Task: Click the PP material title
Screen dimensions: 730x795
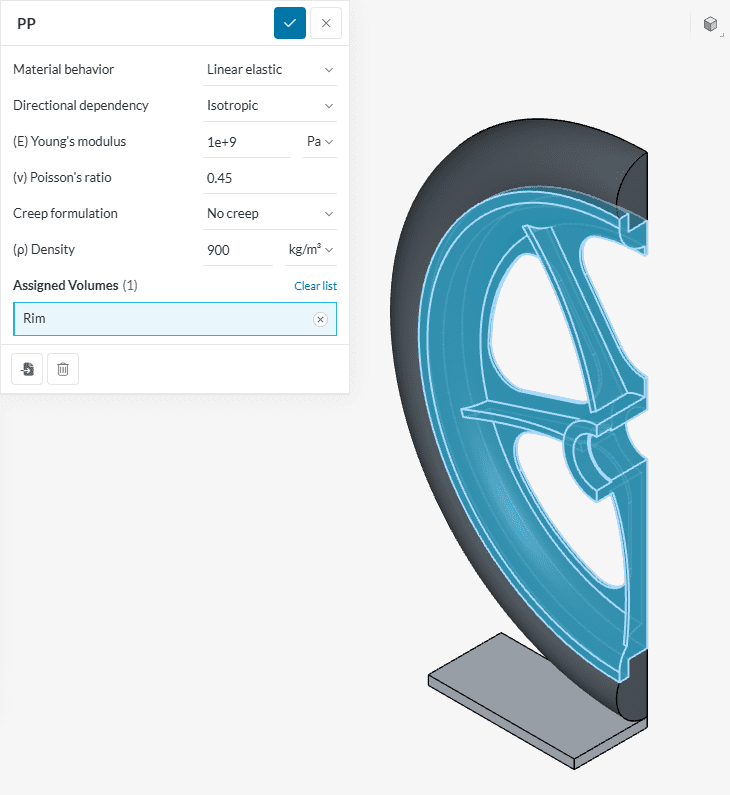Action: point(27,23)
